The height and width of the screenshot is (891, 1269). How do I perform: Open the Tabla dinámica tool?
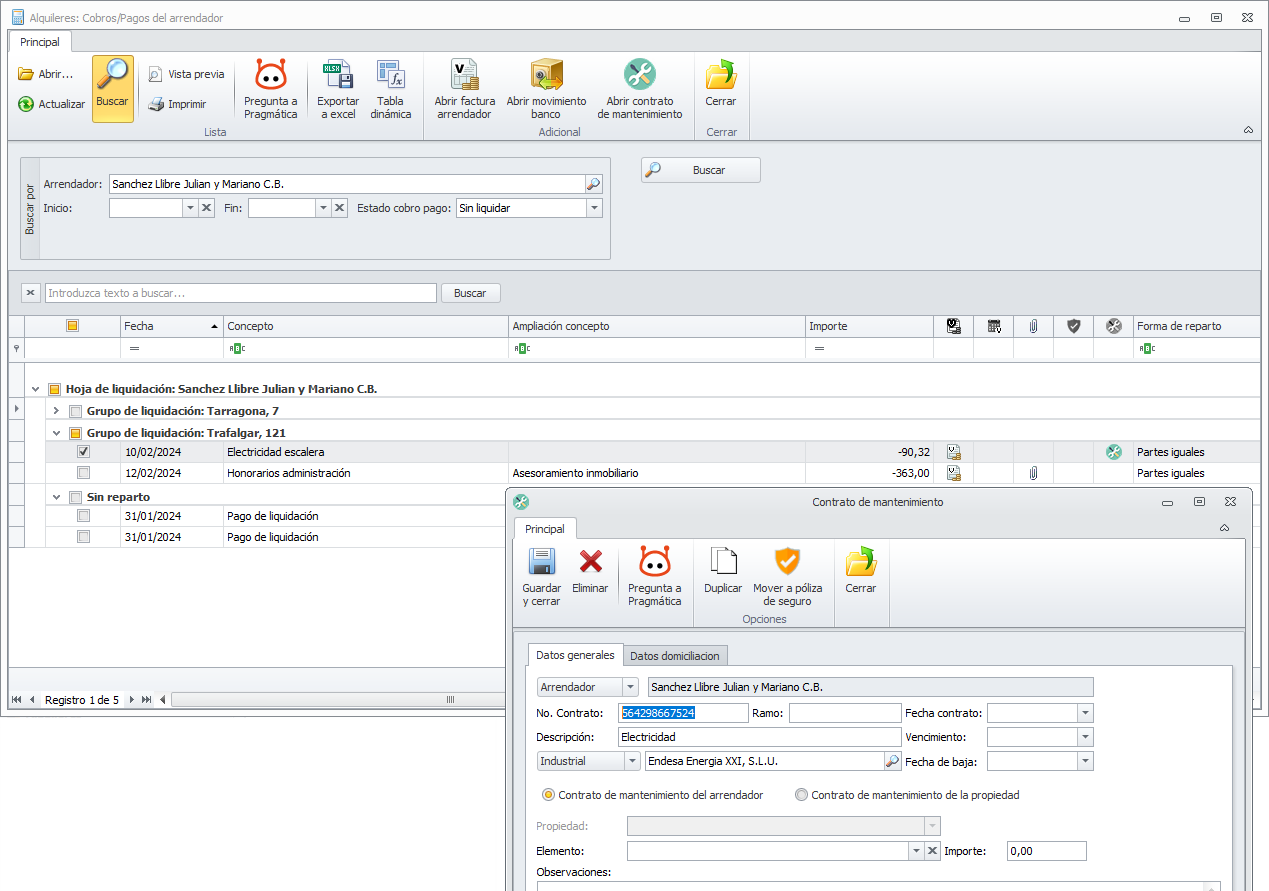(390, 76)
